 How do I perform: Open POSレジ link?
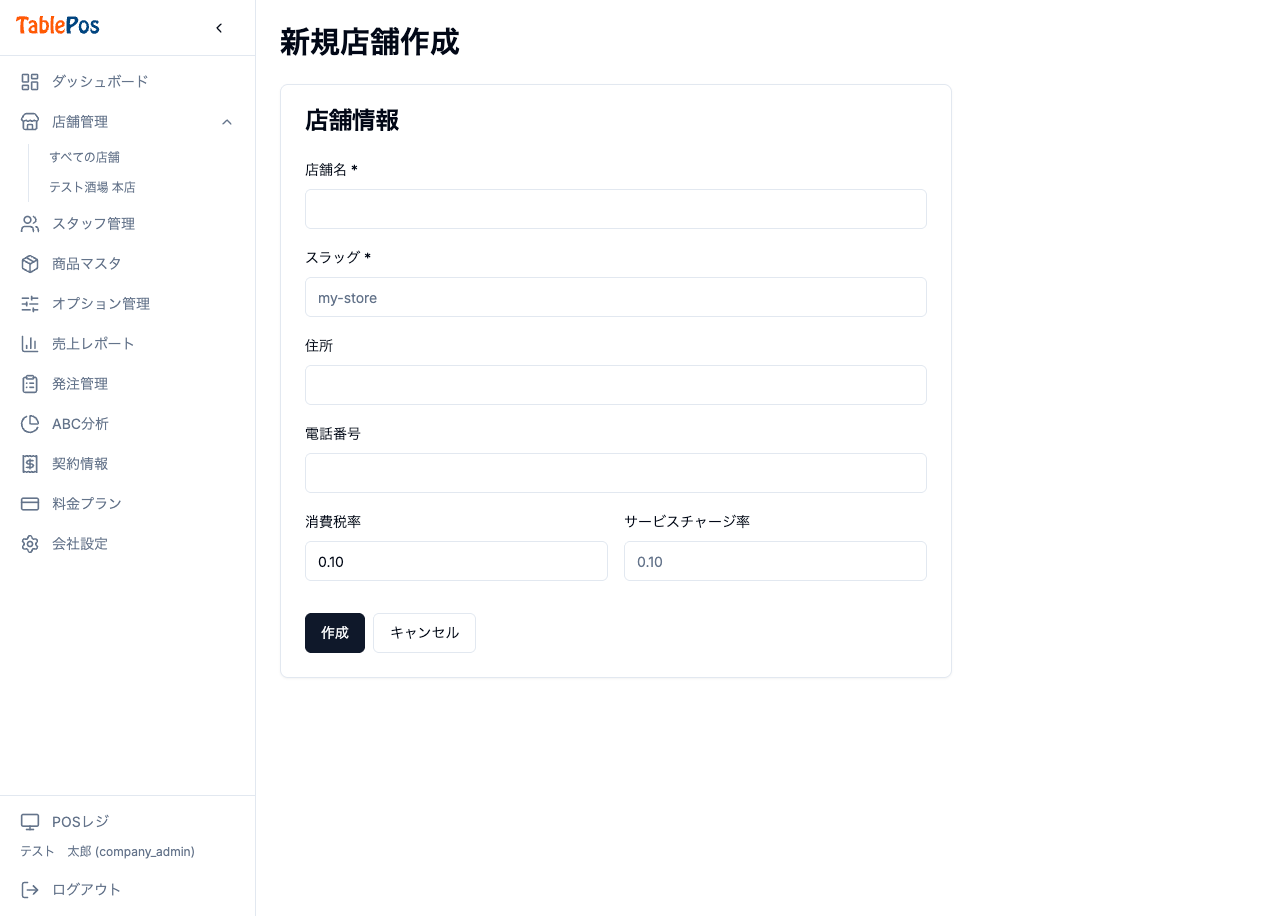(x=127, y=822)
